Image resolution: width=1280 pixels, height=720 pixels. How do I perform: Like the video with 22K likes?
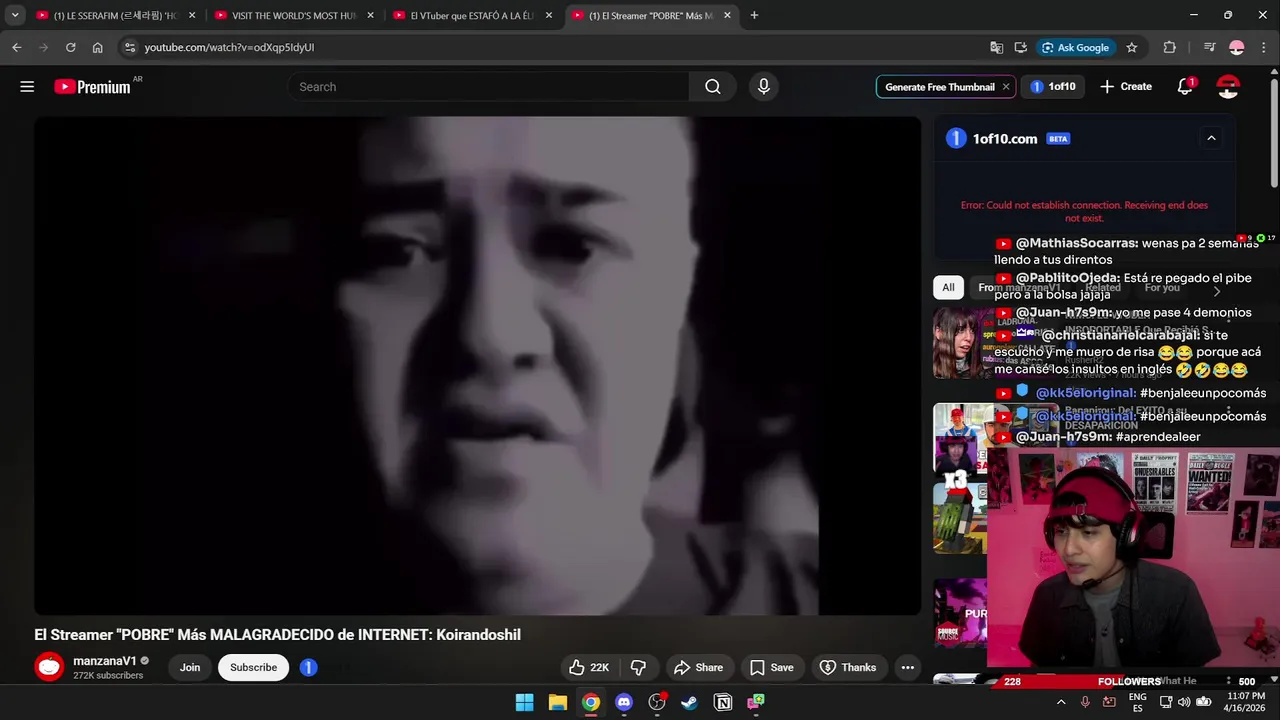[x=589, y=668]
